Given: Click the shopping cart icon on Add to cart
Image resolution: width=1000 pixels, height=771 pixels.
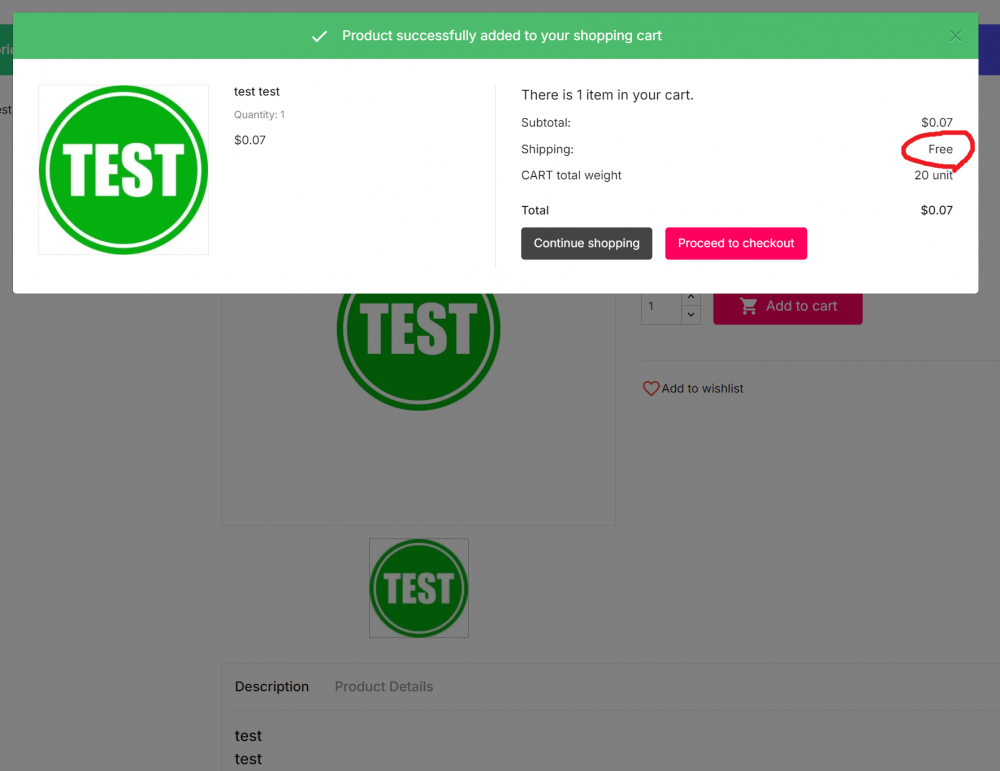Looking at the screenshot, I should [747, 306].
